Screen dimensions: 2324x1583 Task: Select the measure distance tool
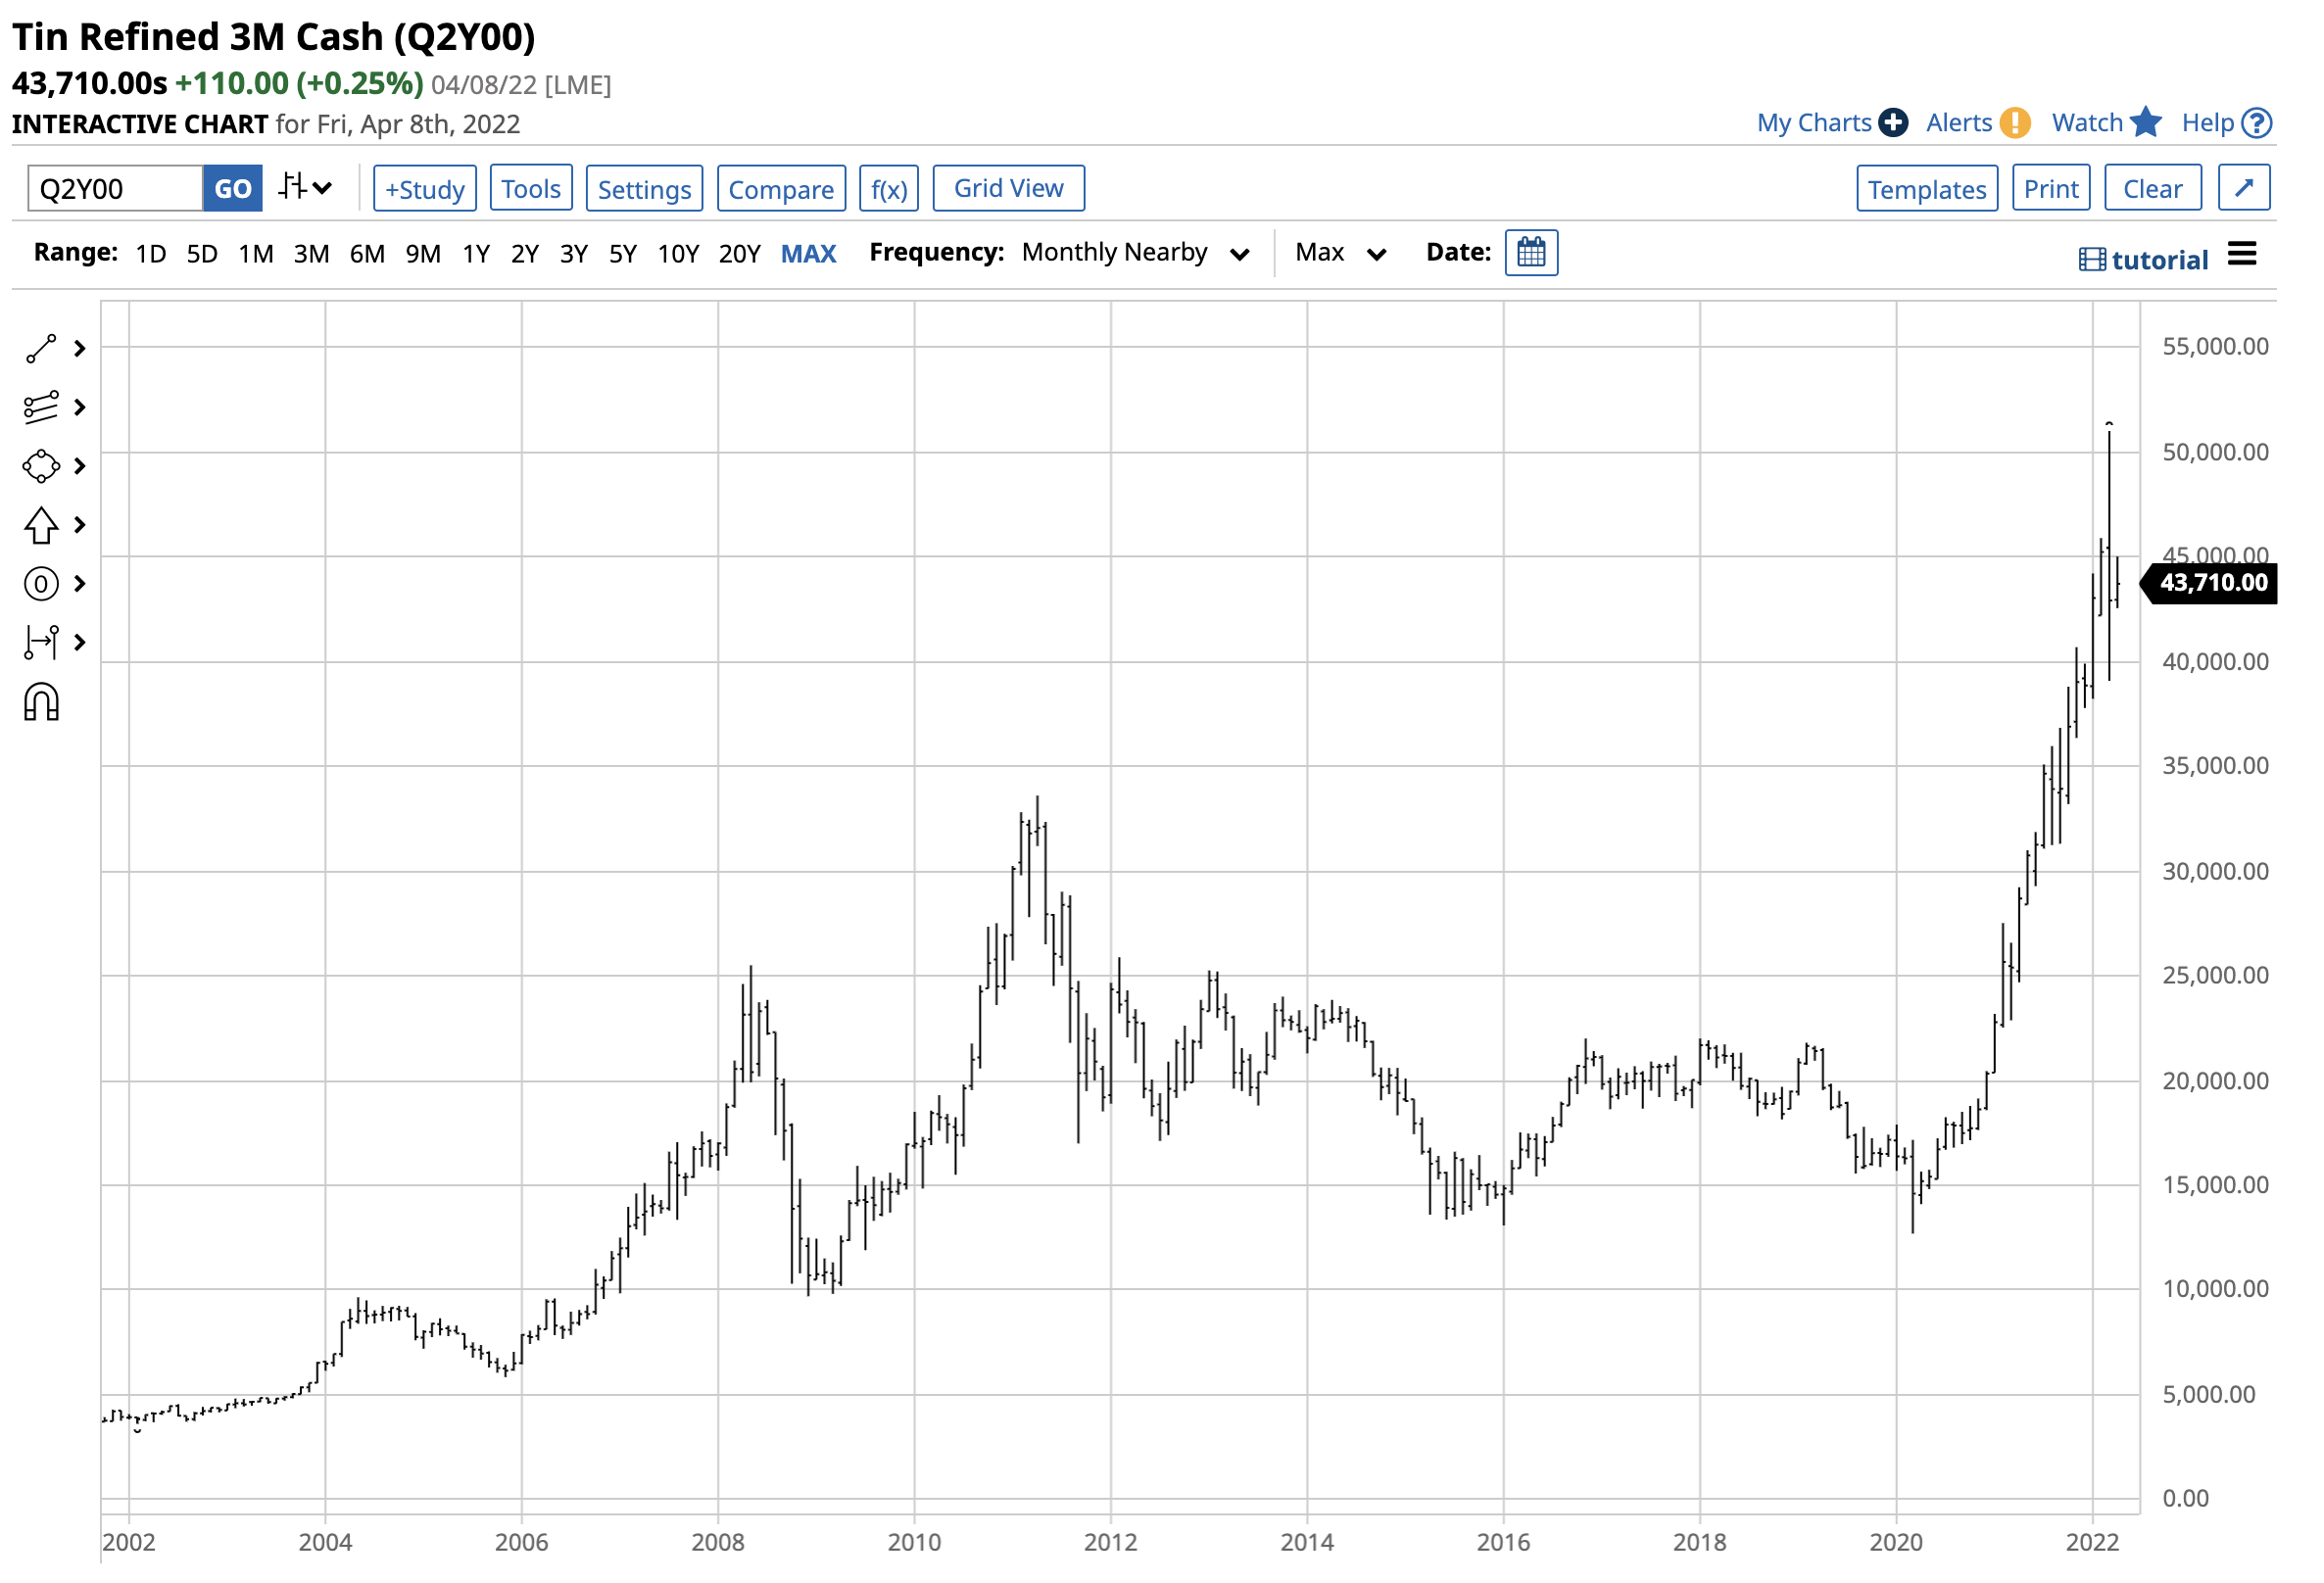(x=41, y=642)
